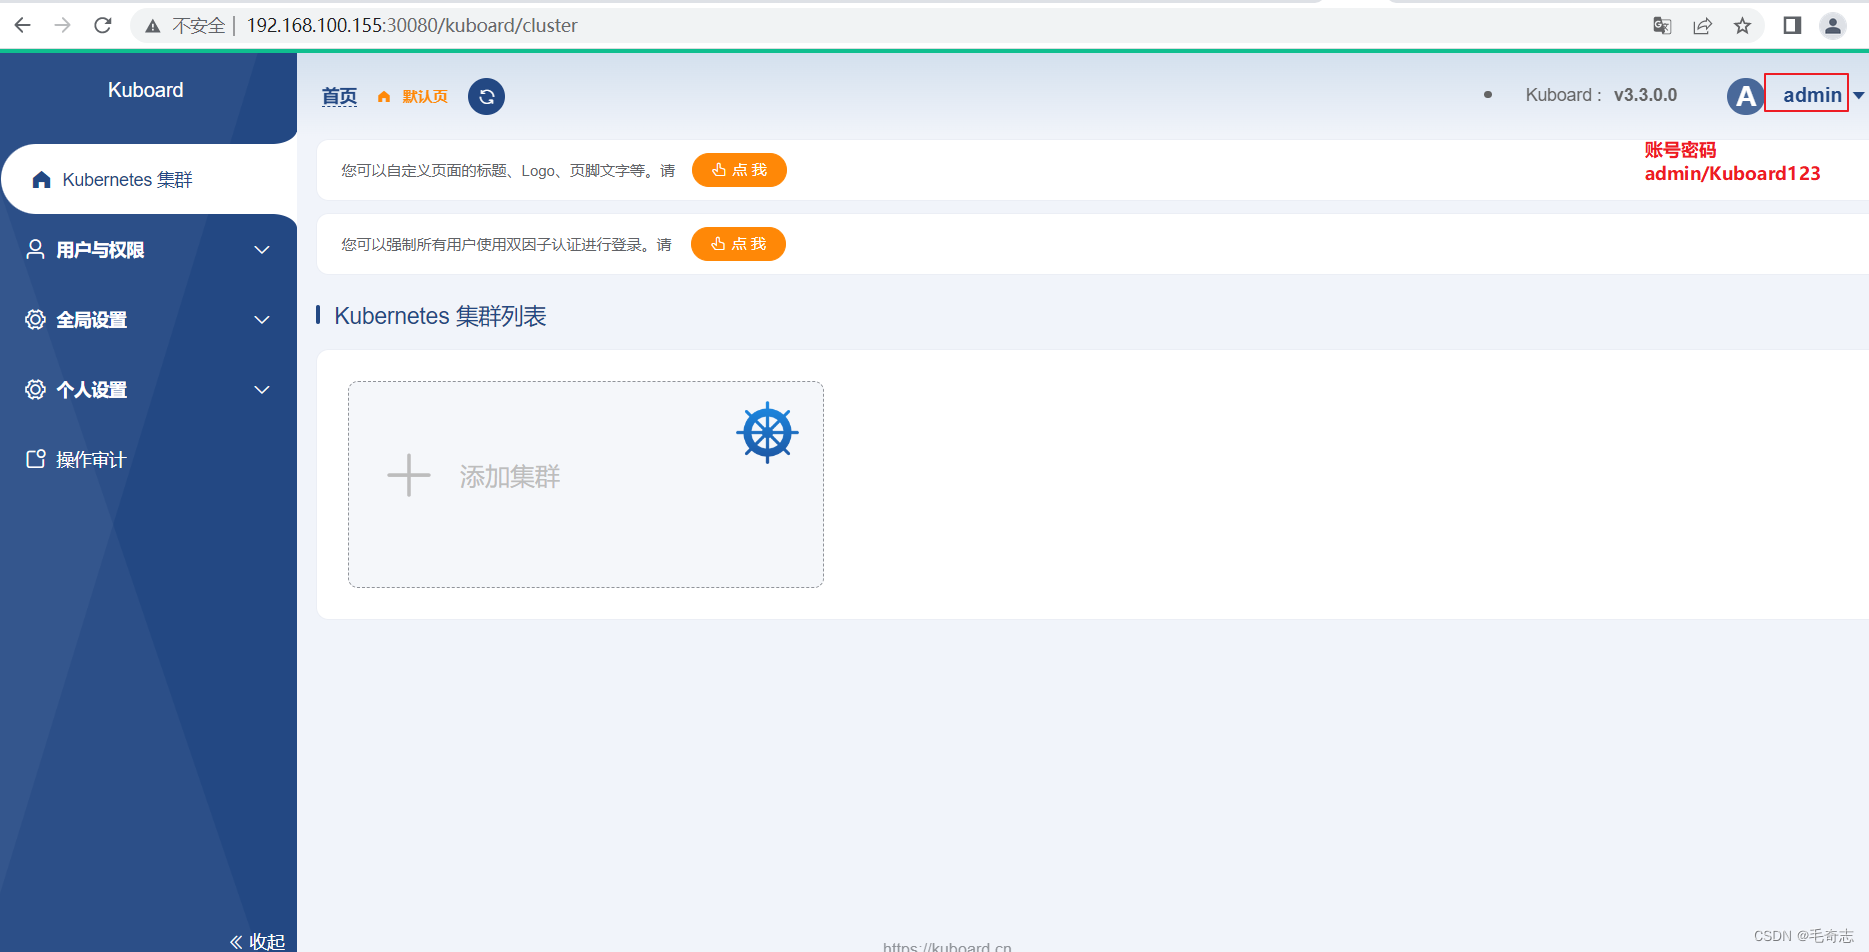Click the Kubernetes helm wheel icon
This screenshot has width=1869, height=952.
point(767,433)
